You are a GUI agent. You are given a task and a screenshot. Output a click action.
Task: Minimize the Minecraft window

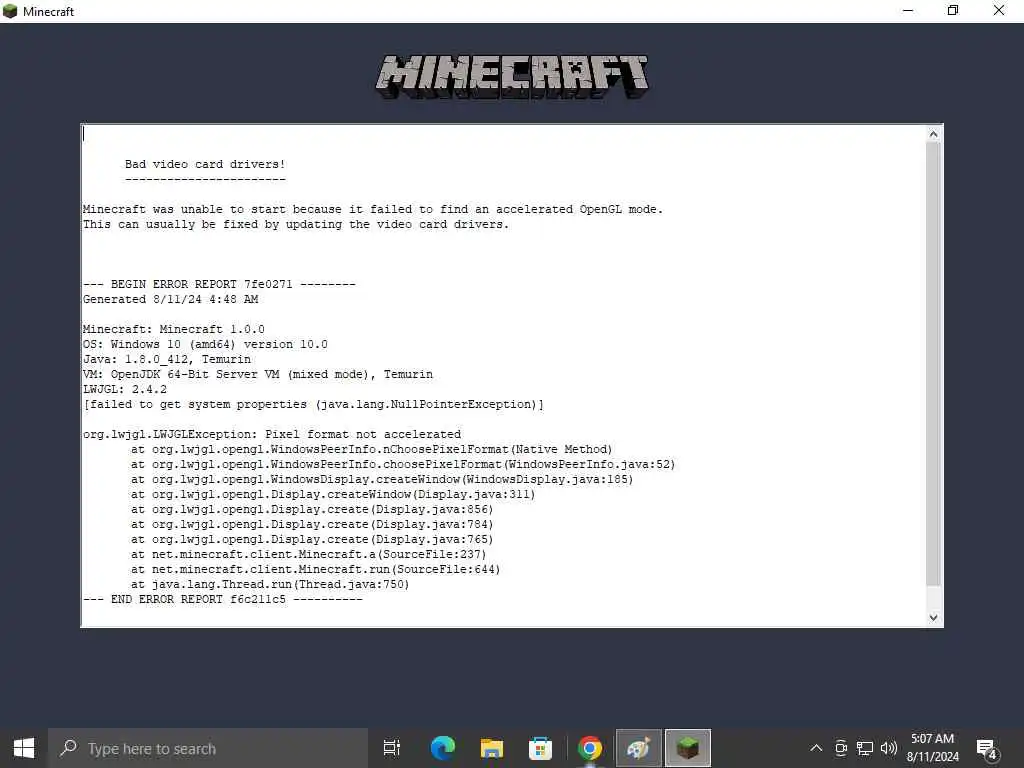pyautogui.click(x=908, y=10)
